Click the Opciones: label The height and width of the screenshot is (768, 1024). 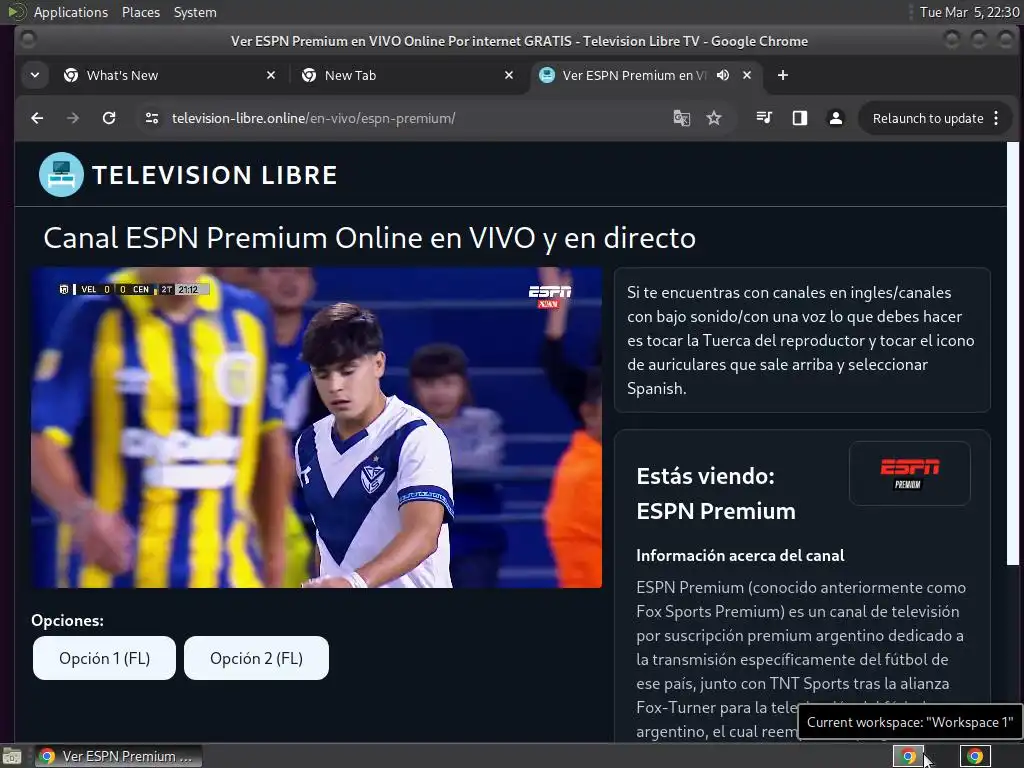point(67,620)
